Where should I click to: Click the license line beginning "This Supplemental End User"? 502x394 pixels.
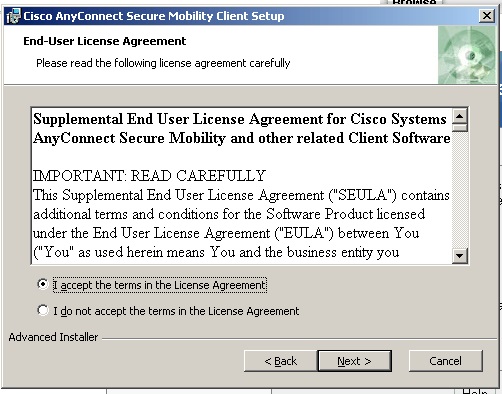pyautogui.click(x=241, y=195)
